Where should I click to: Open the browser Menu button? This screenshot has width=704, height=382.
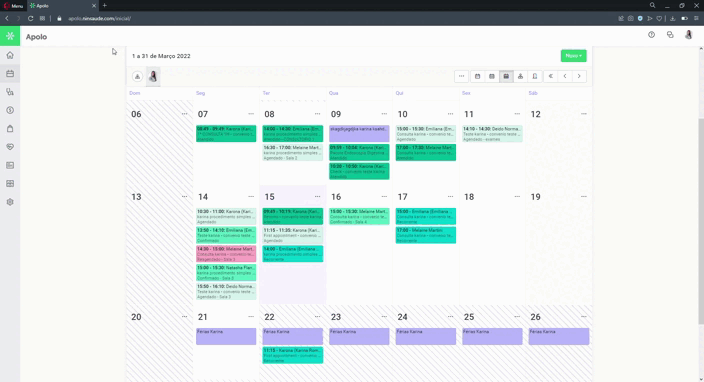[x=13, y=6]
